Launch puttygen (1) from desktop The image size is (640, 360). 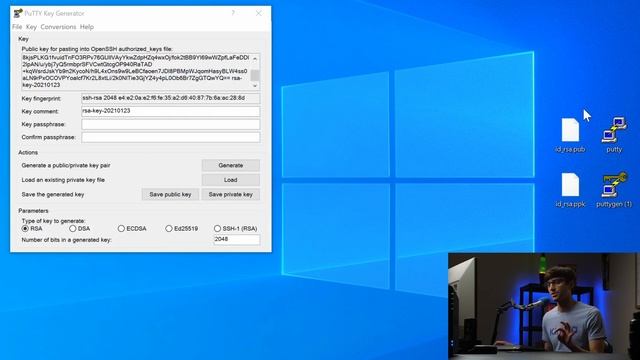point(614,189)
